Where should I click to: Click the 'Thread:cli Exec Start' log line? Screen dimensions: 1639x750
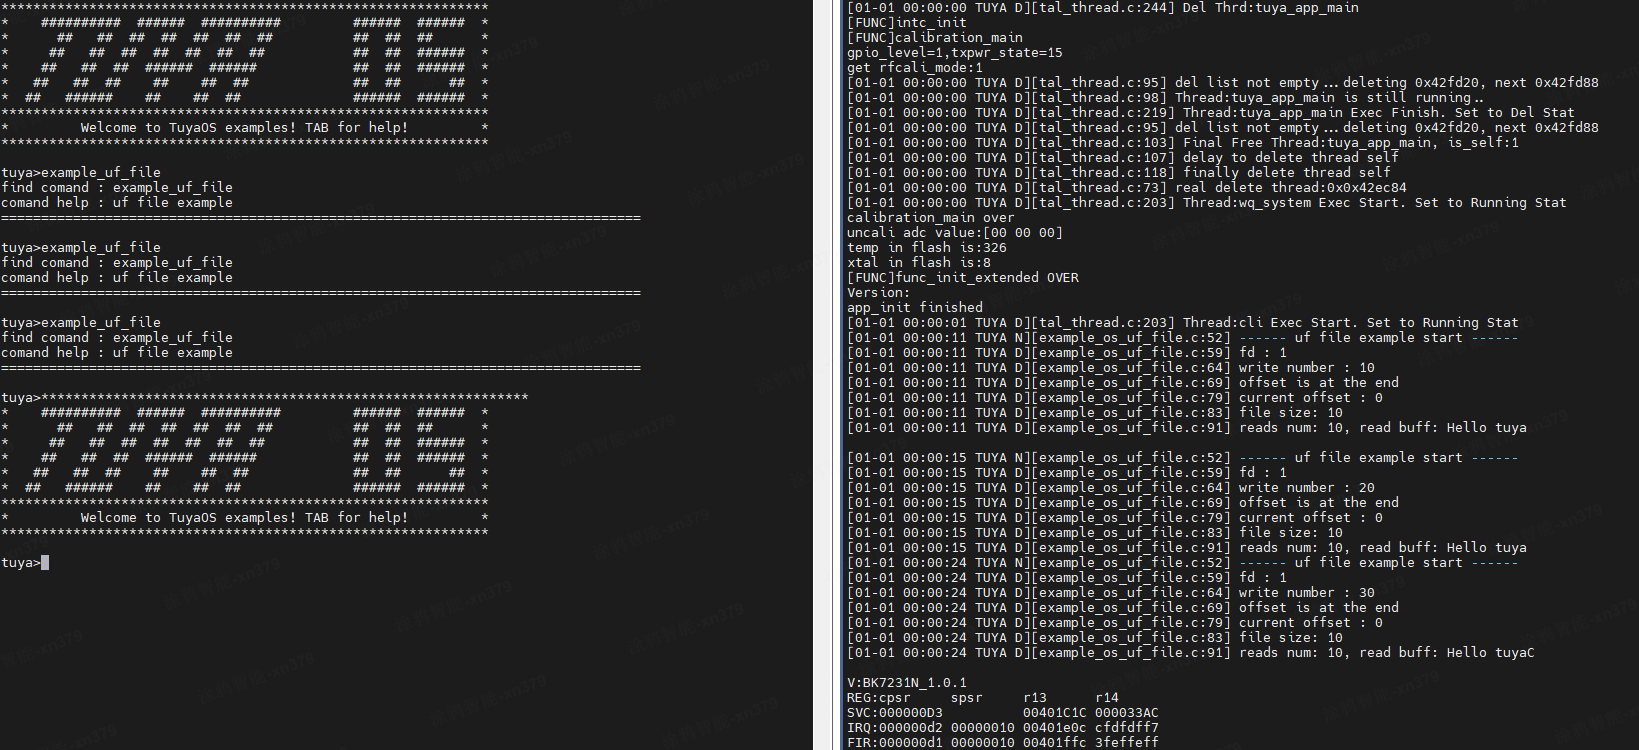1183,323
